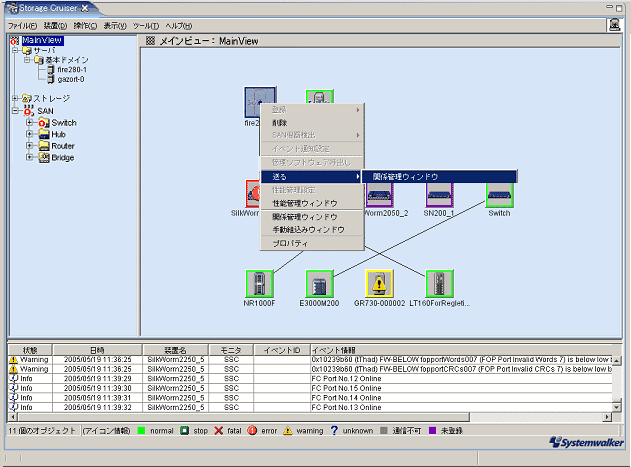Click the SAN error icon in tree

pyautogui.click(x=29, y=111)
